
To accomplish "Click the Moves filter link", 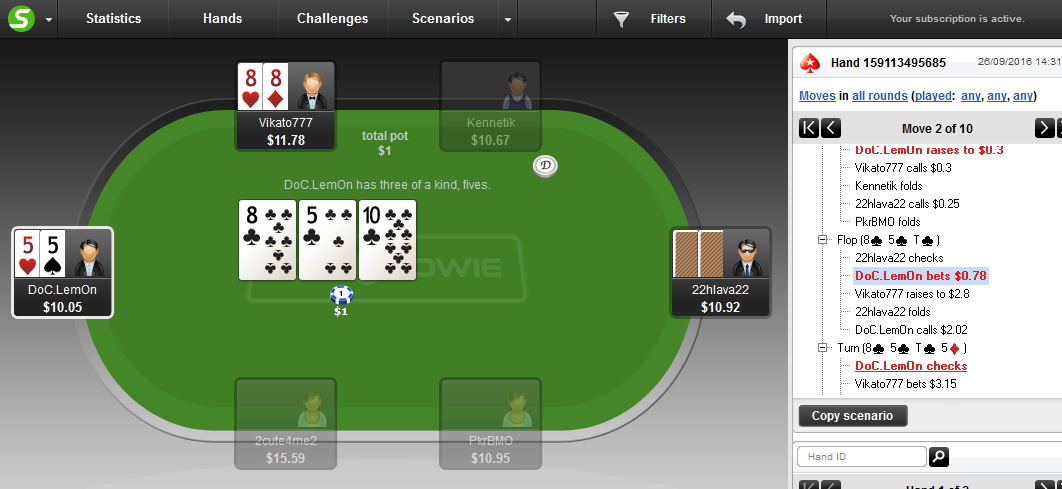I will 817,96.
